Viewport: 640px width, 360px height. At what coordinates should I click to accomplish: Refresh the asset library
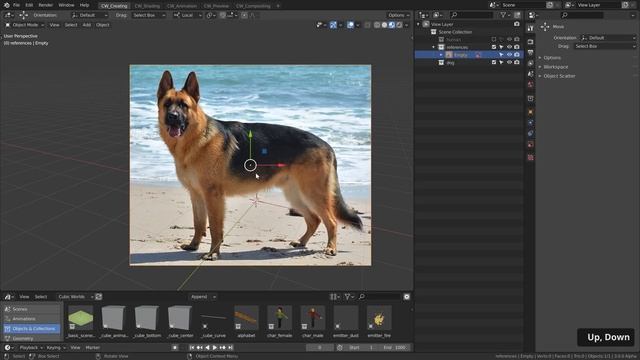point(99,297)
